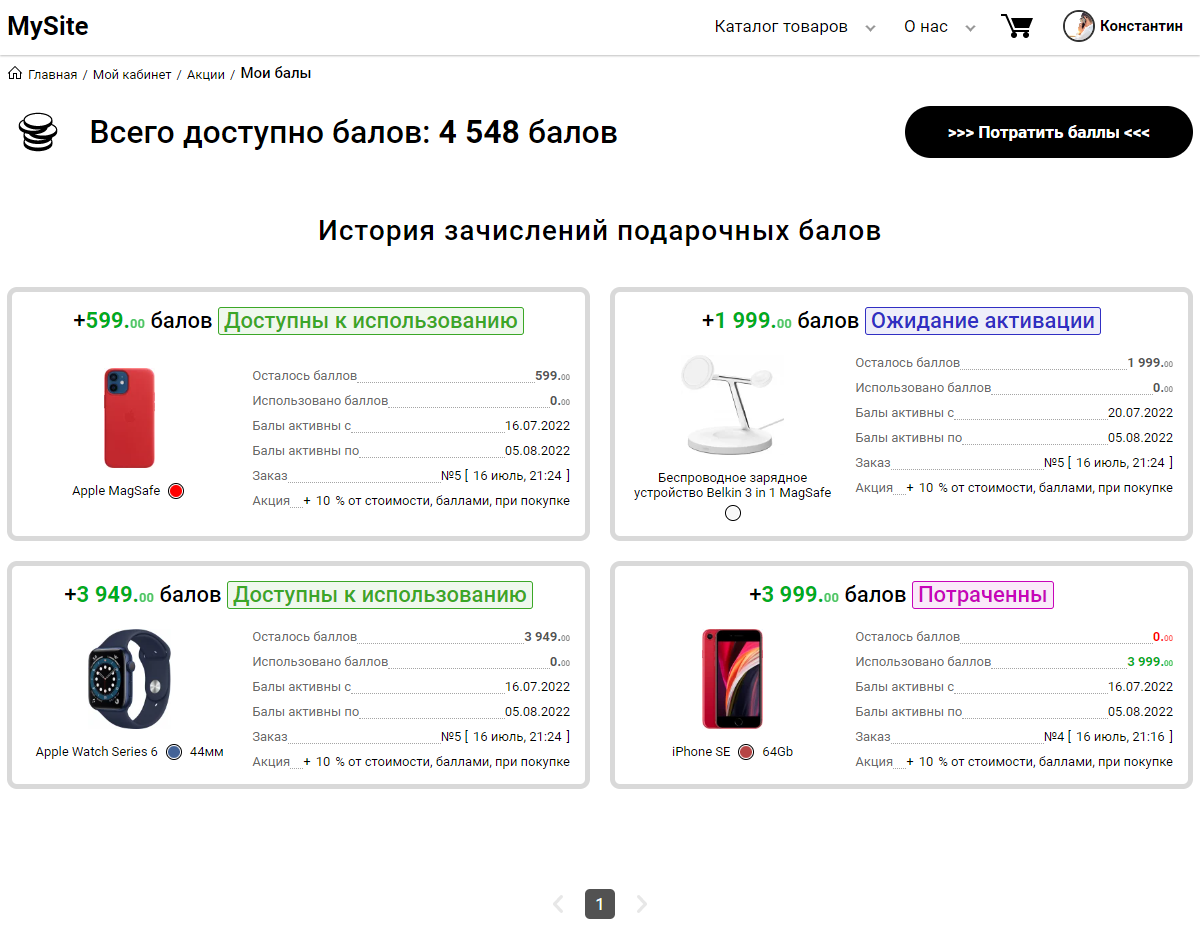Select page 1 in pagination
This screenshot has width=1200, height=950.
[600, 903]
